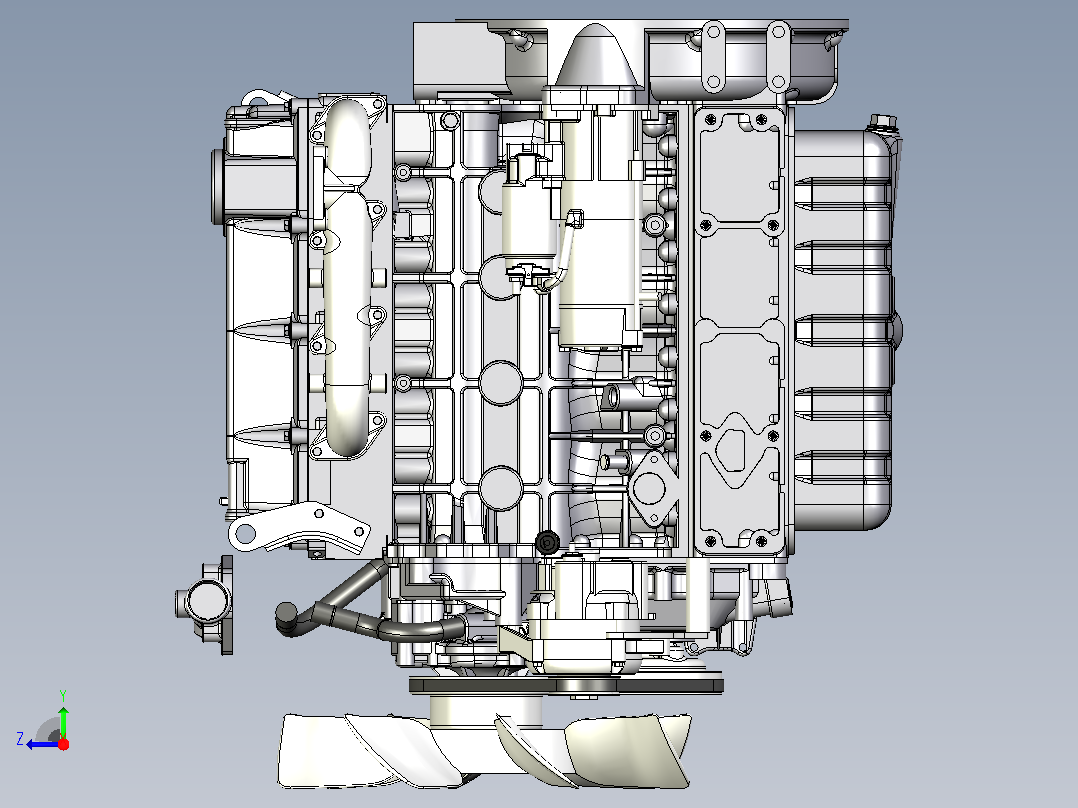
Task: Select the engine mounting bracket with two holes
Action: 299,528
